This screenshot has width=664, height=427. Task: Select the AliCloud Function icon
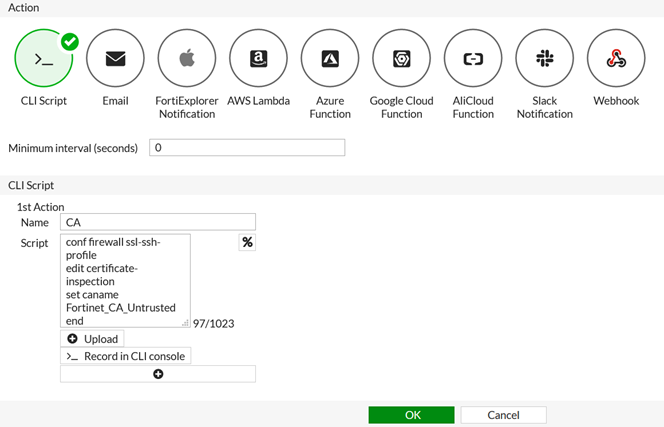pyautogui.click(x=473, y=60)
